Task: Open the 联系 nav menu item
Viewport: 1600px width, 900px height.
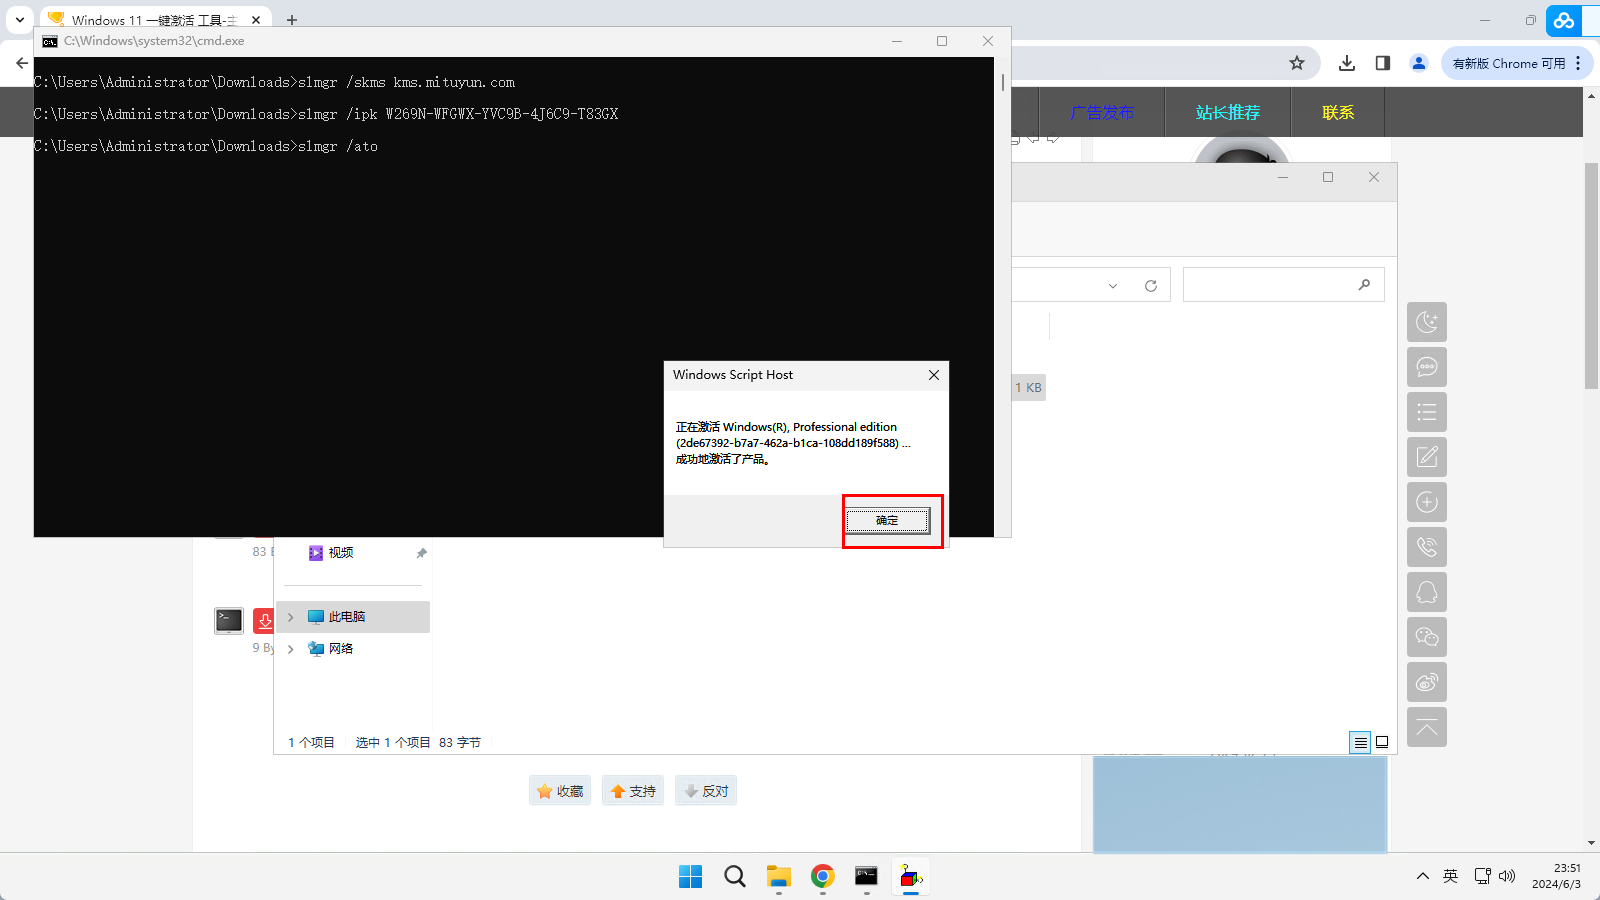Action: click(x=1338, y=112)
